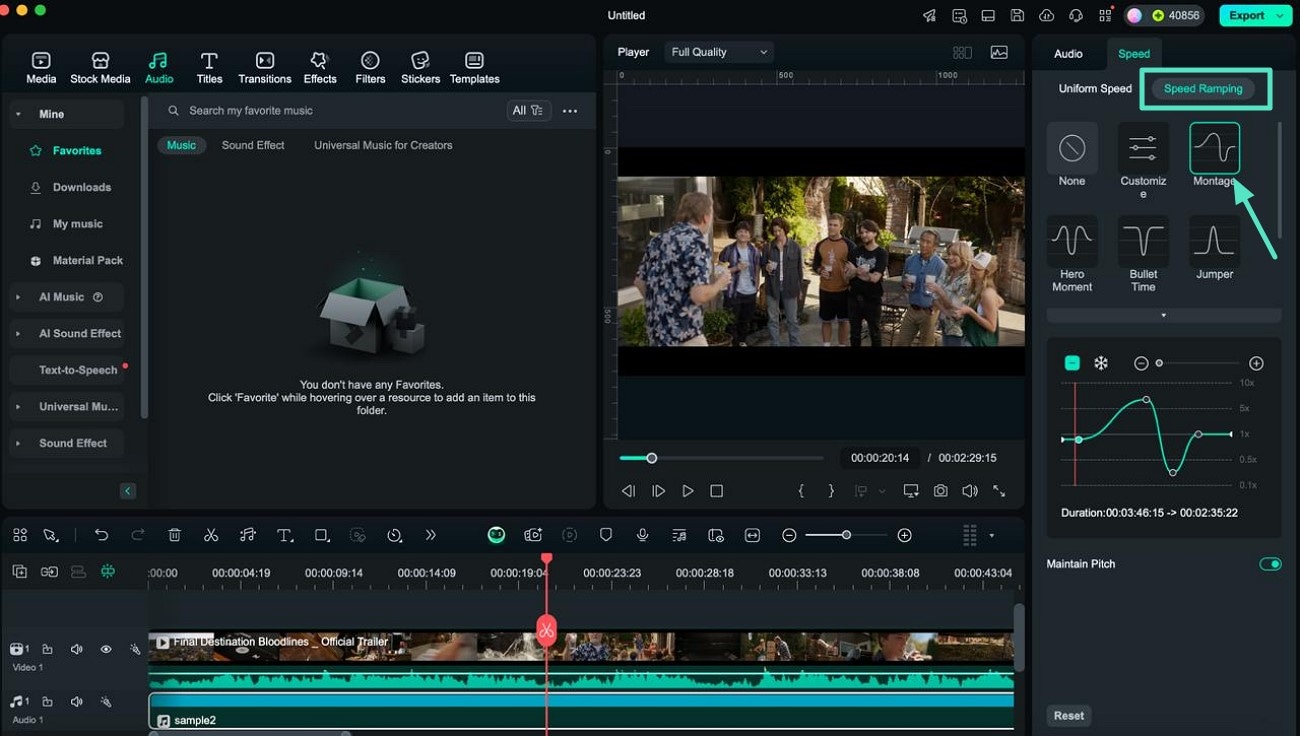The height and width of the screenshot is (736, 1300).
Task: Select Uniform Speed mode
Action: pyautogui.click(x=1095, y=88)
